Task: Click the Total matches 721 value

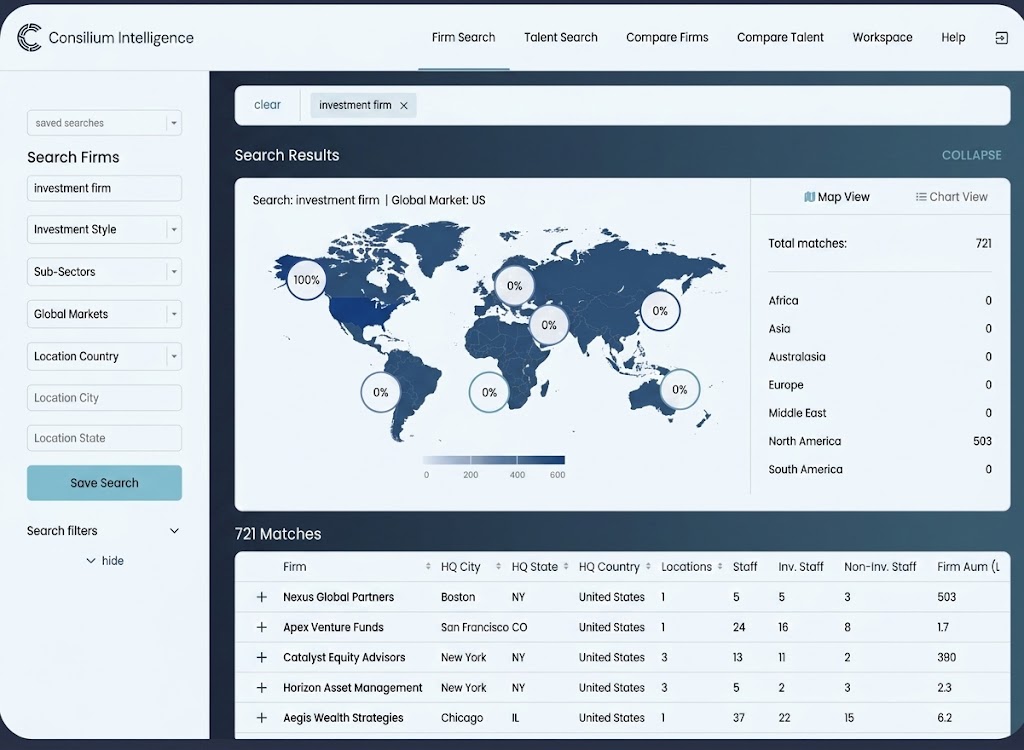Action: point(984,244)
